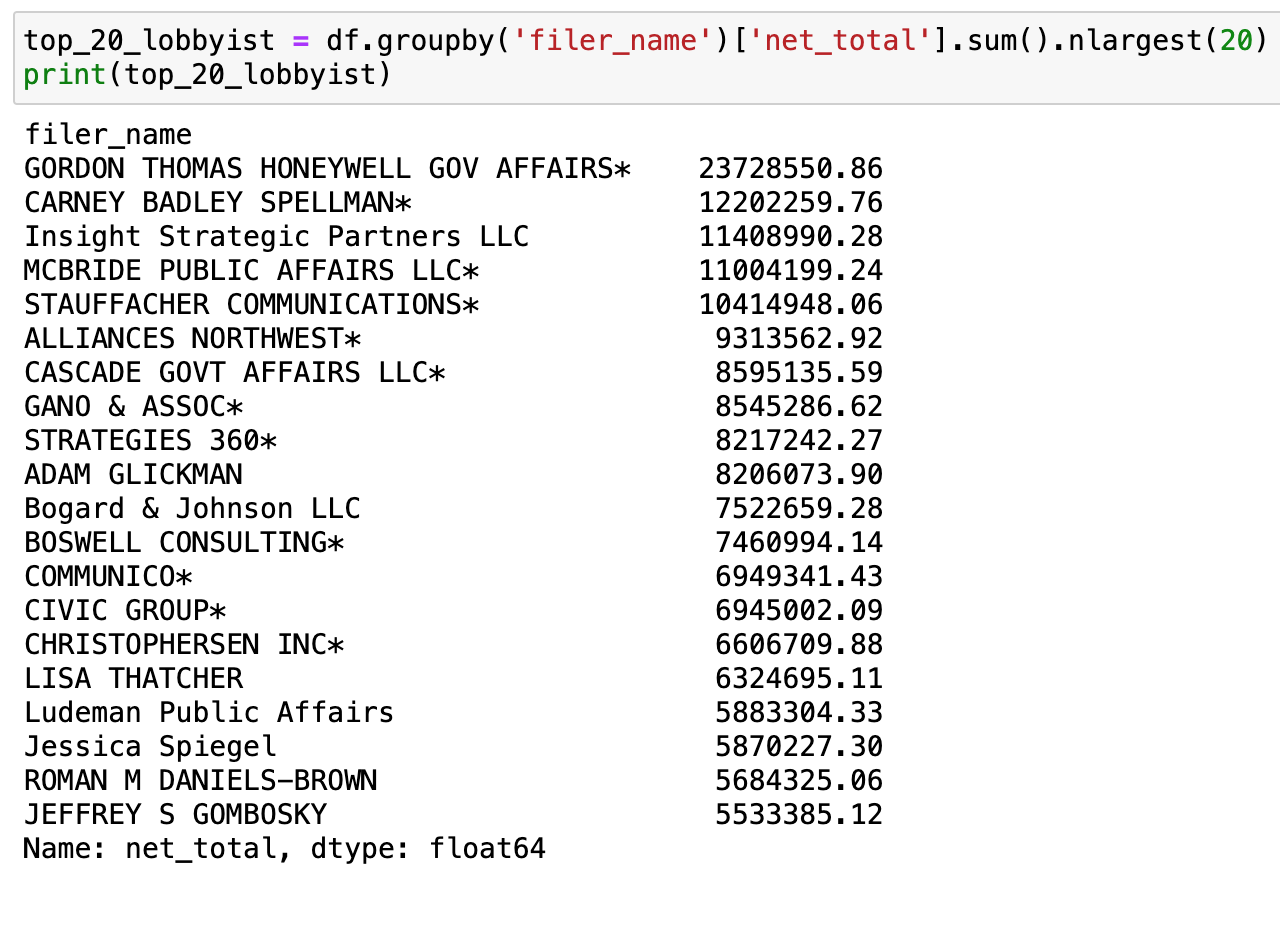Click the STAUFFACHER COMMUNICATIONS output row
This screenshot has width=1280, height=928.
click(251, 305)
